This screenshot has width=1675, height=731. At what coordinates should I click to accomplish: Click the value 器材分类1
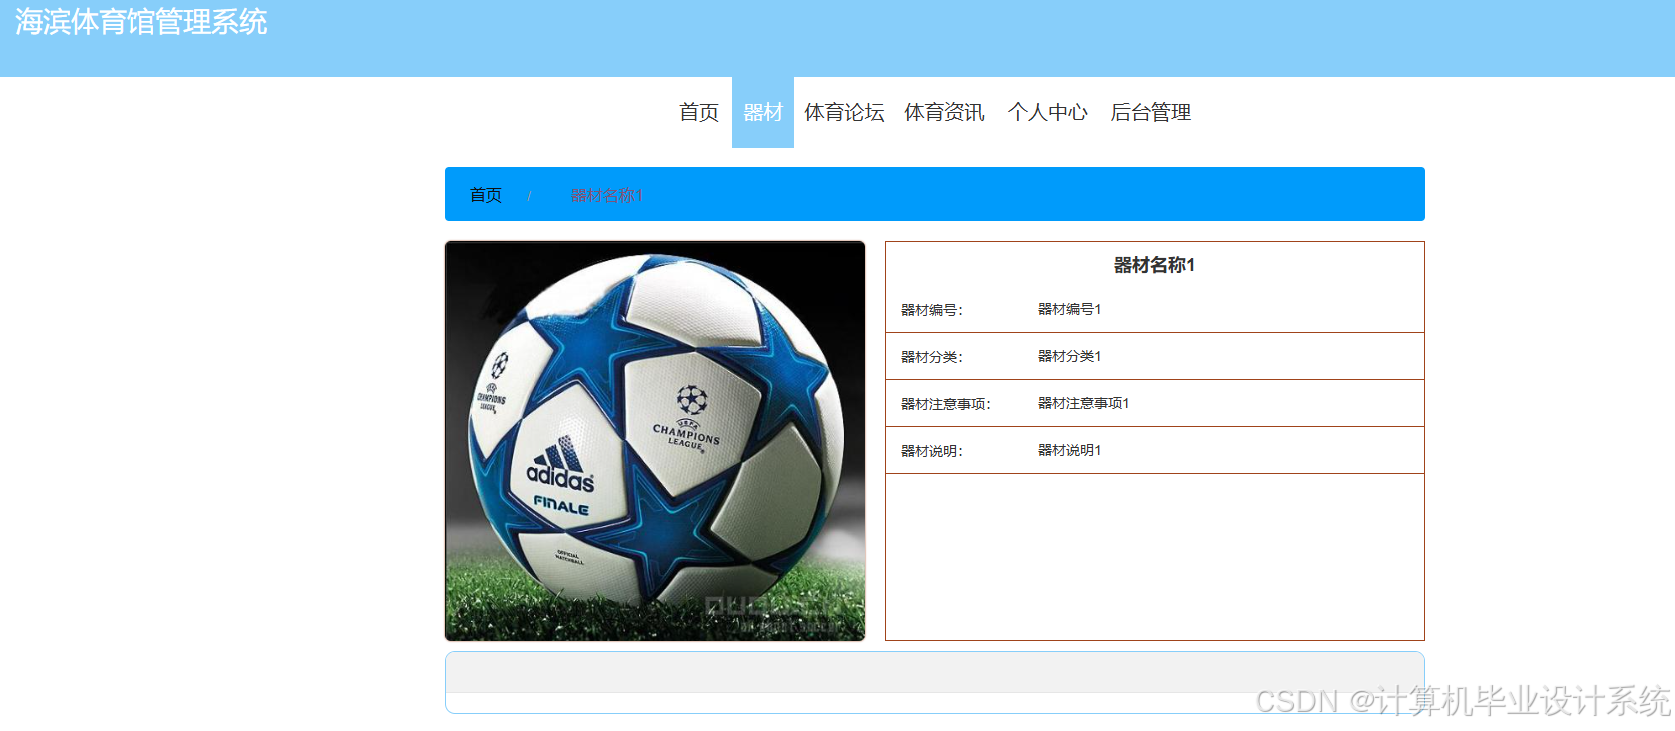[x=1069, y=356]
